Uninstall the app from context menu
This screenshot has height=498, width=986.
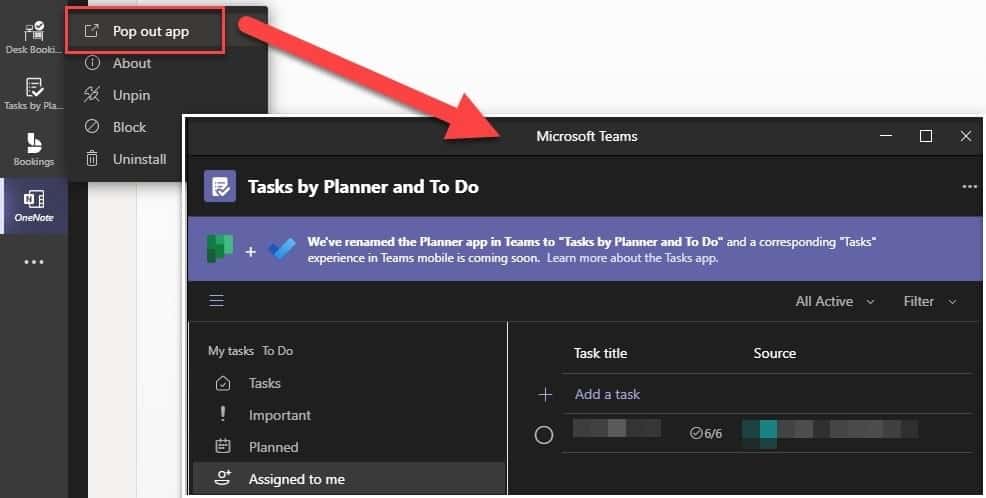[x=139, y=159]
